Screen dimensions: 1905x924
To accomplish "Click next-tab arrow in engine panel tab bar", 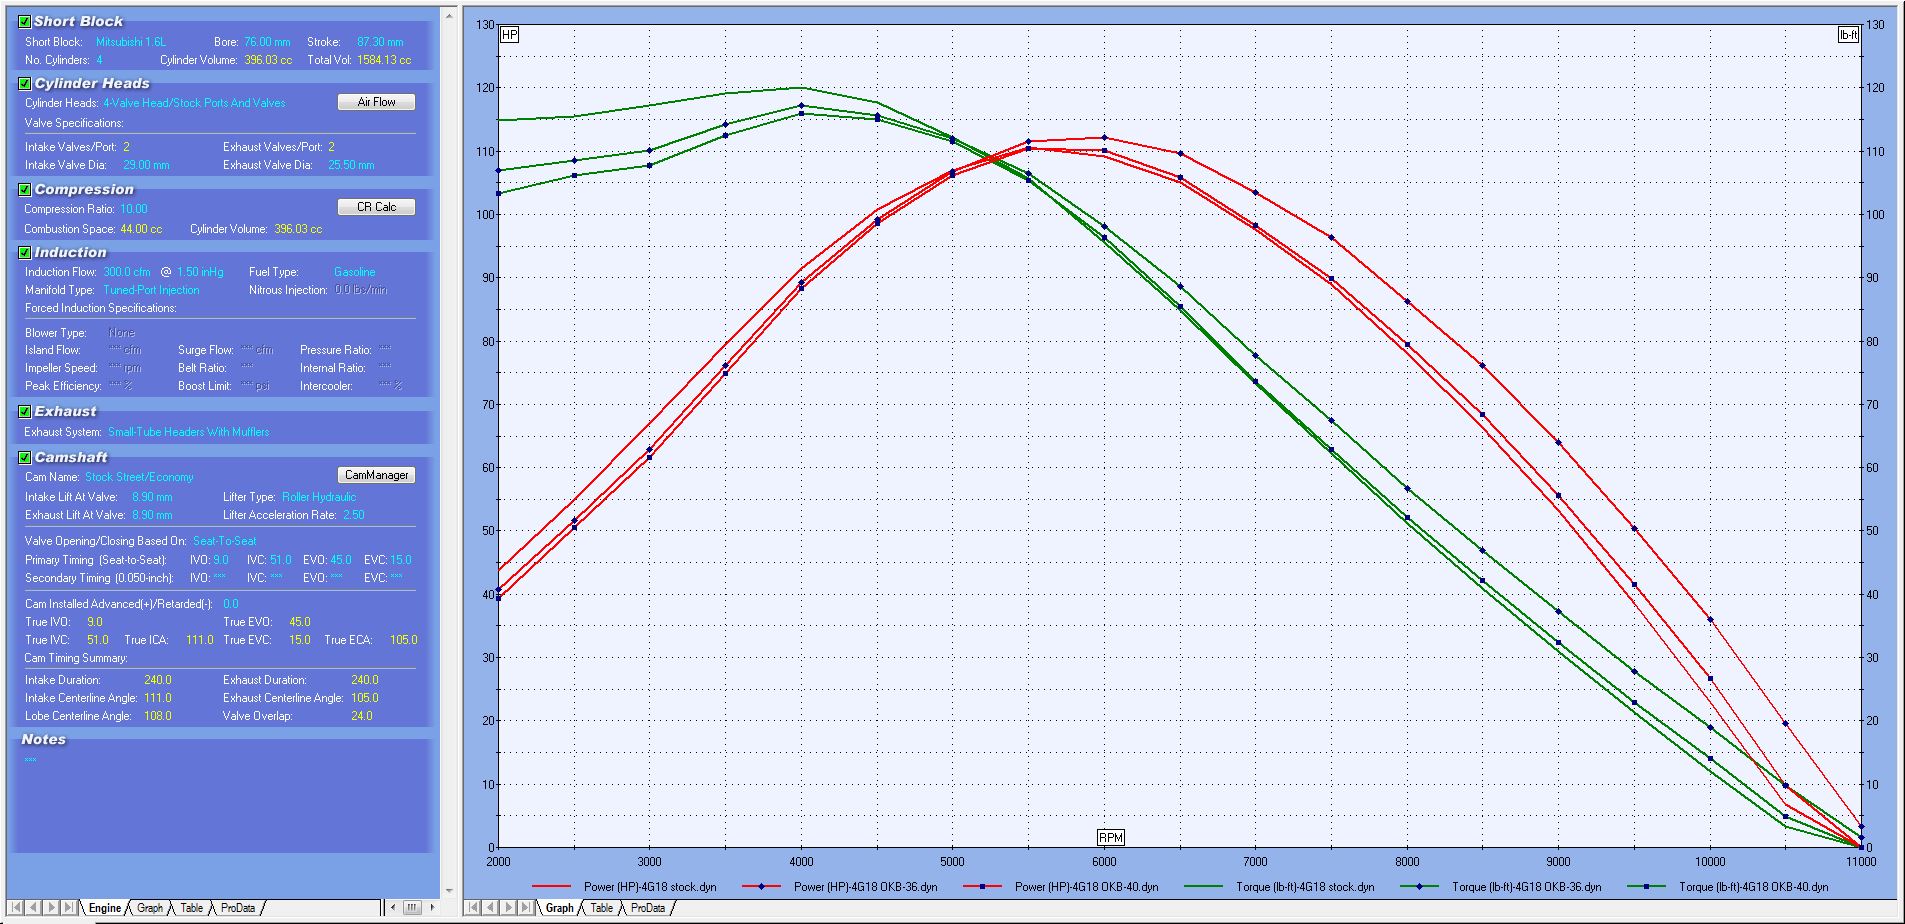I will (52, 908).
